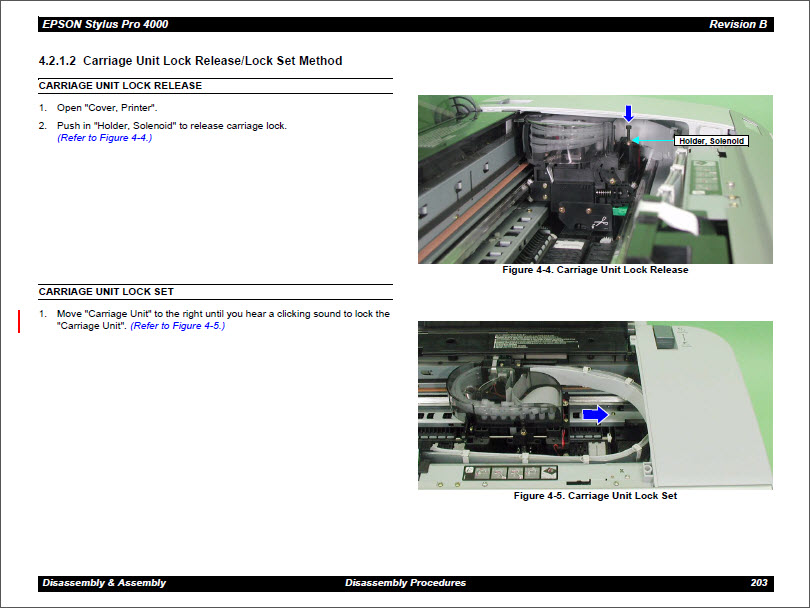The image size is (810, 608).
Task: Click the section title 4.2.1.2 Carriage Unit Lock Release
Action: 191,61
